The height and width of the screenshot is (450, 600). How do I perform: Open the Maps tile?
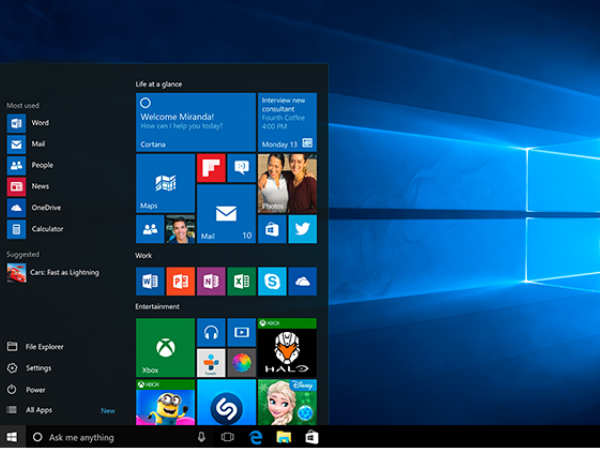pos(165,183)
